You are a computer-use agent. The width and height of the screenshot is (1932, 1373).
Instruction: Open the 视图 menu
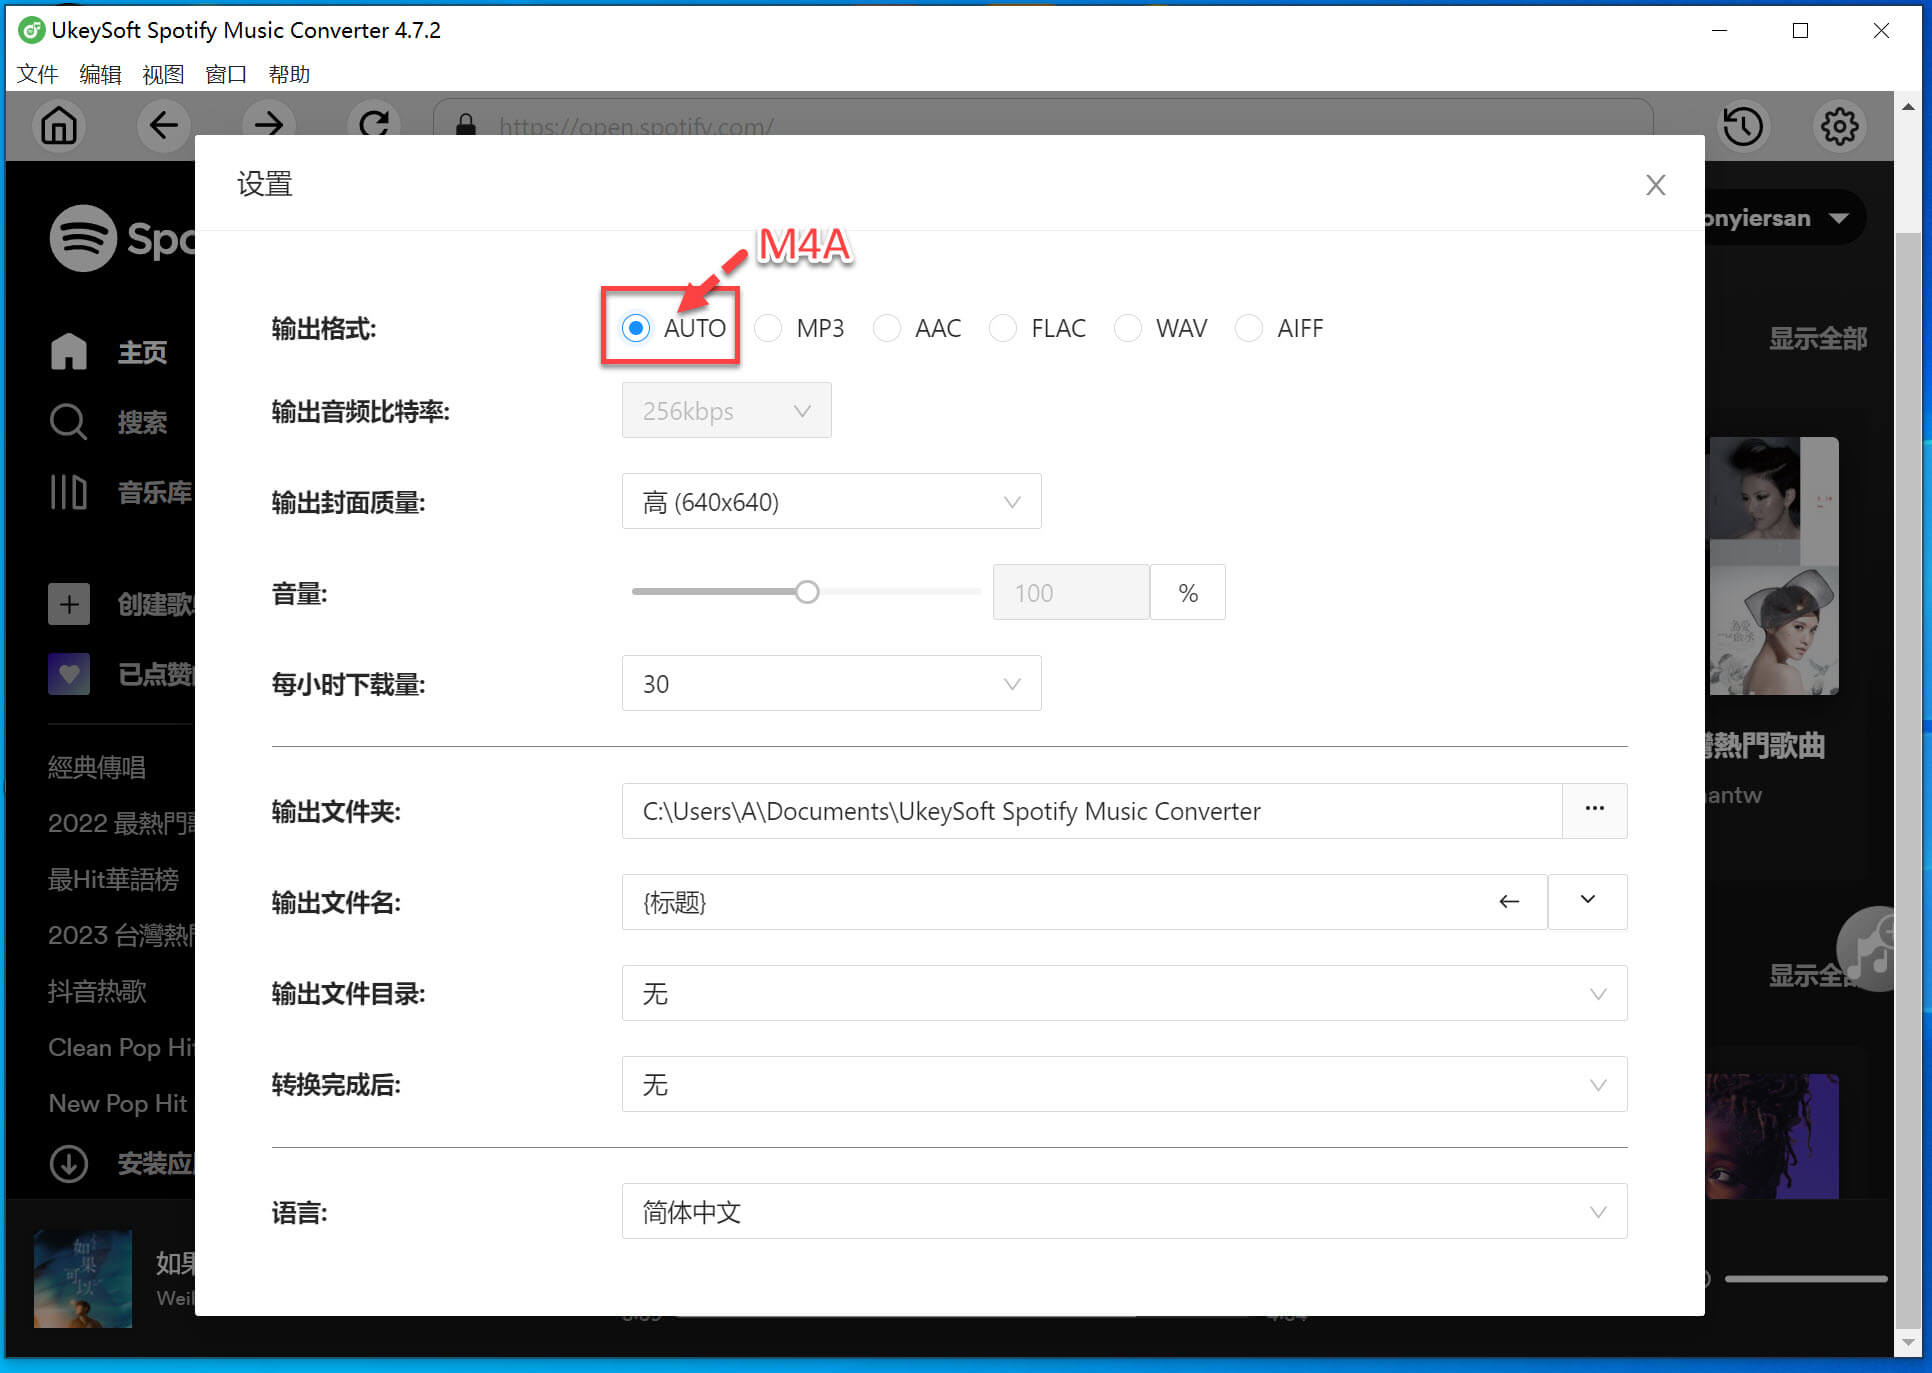click(x=163, y=74)
